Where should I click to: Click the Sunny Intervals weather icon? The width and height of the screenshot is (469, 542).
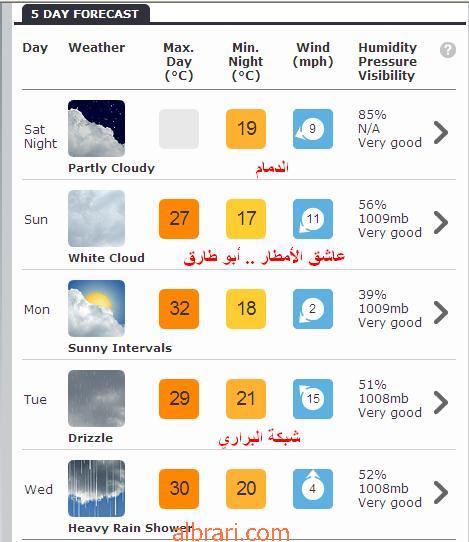click(96, 308)
